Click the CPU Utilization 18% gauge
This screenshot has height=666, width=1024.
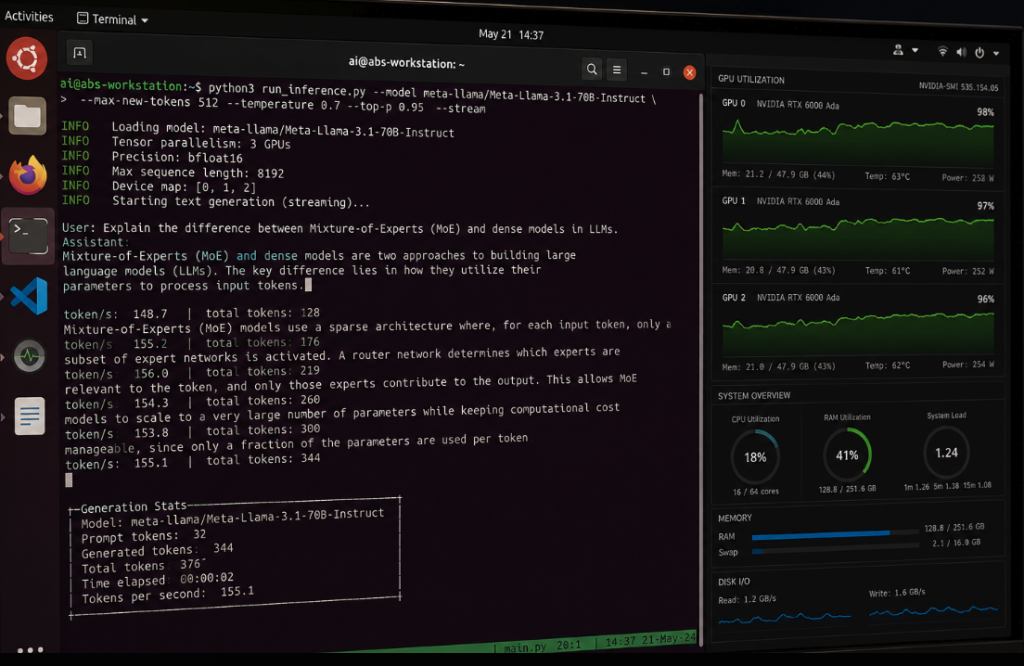point(755,456)
